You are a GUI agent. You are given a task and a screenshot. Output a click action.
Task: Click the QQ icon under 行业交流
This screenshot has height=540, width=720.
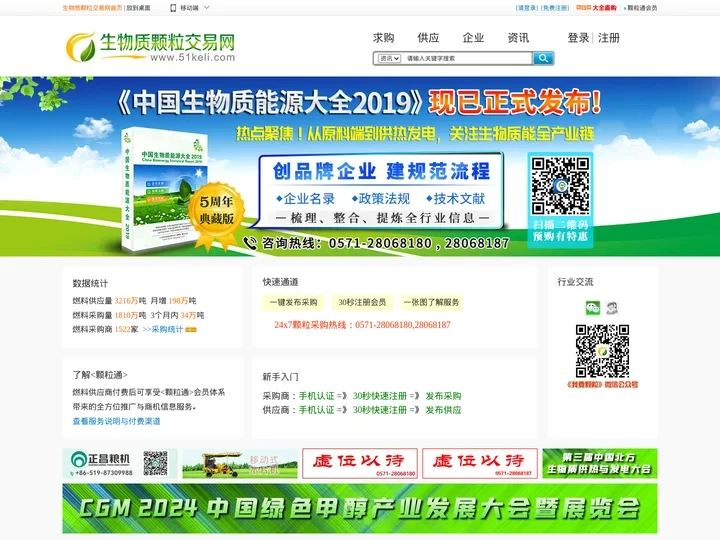[612, 308]
